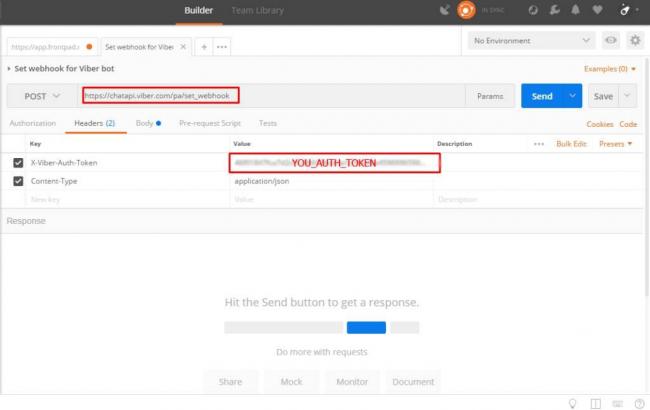Click the empty Description field in new row
Viewport: 650px width, 410px height.
coord(538,199)
